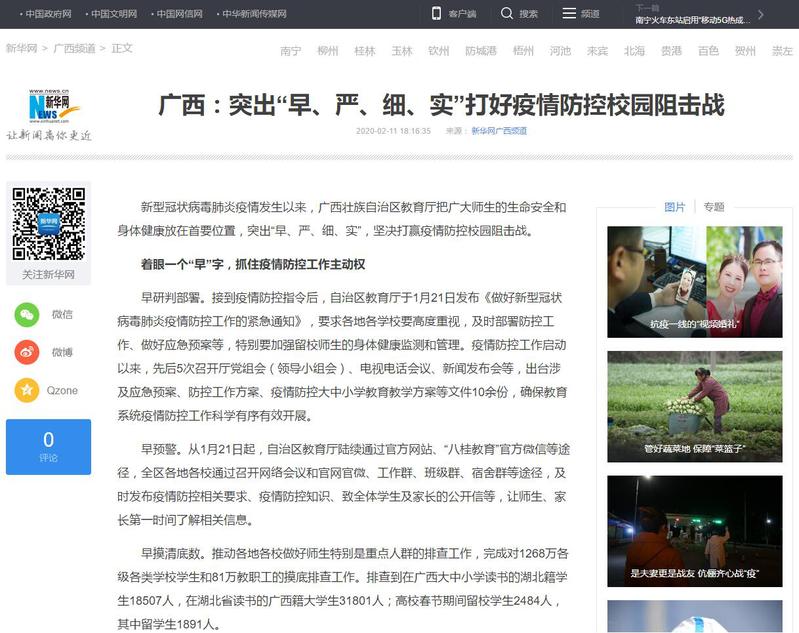This screenshot has height=633, width=799.
Task: Open the 抗疫一线的视频婚礼 photo
Action: (694, 281)
